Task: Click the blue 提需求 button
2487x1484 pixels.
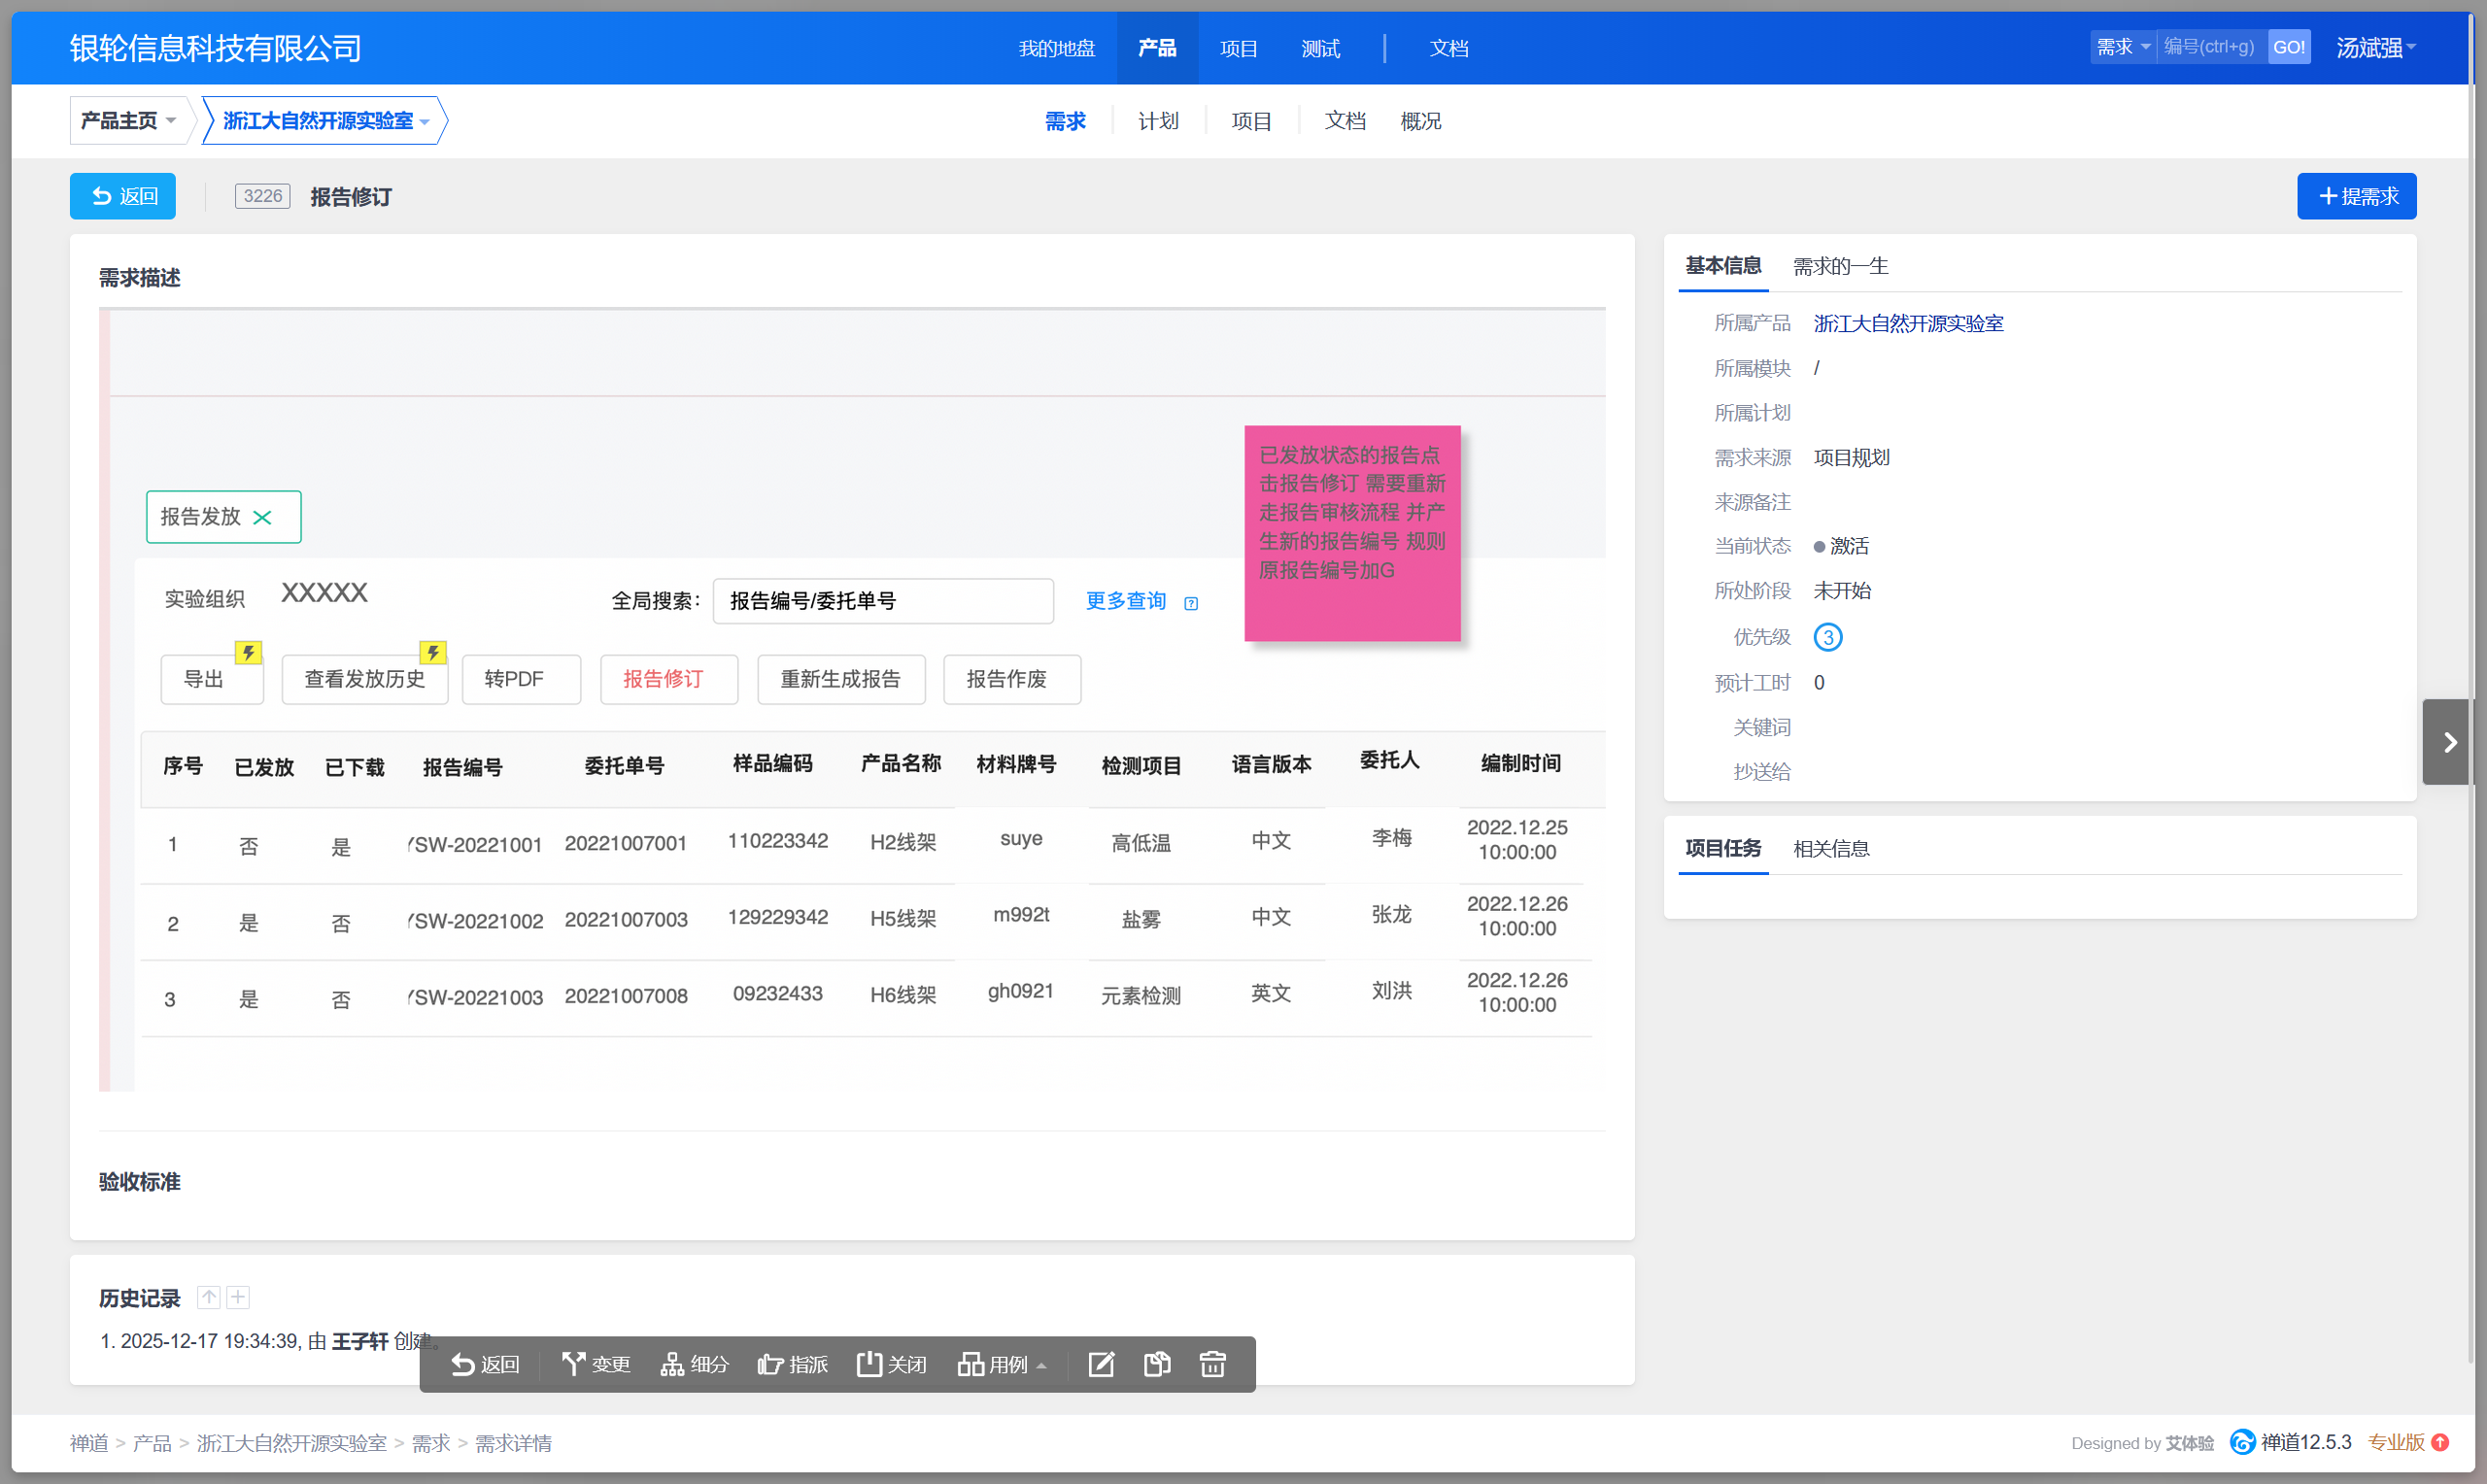Action: (x=2355, y=196)
